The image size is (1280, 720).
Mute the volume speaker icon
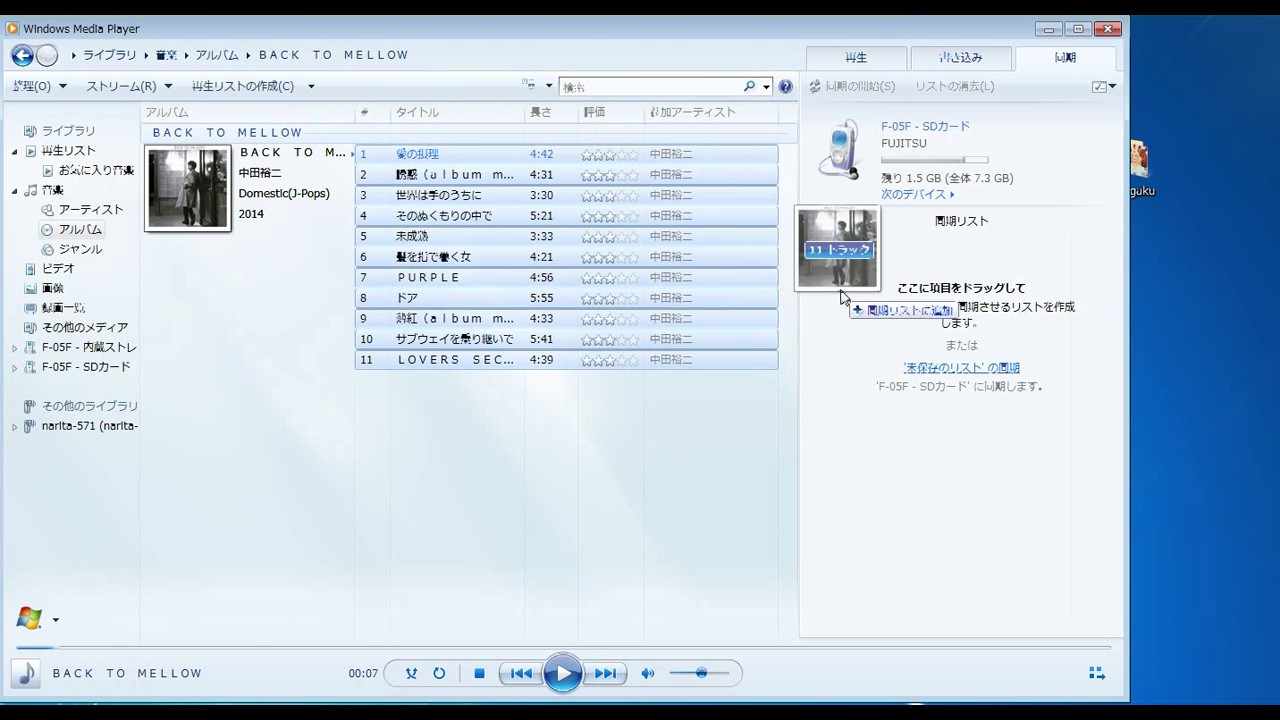(648, 674)
